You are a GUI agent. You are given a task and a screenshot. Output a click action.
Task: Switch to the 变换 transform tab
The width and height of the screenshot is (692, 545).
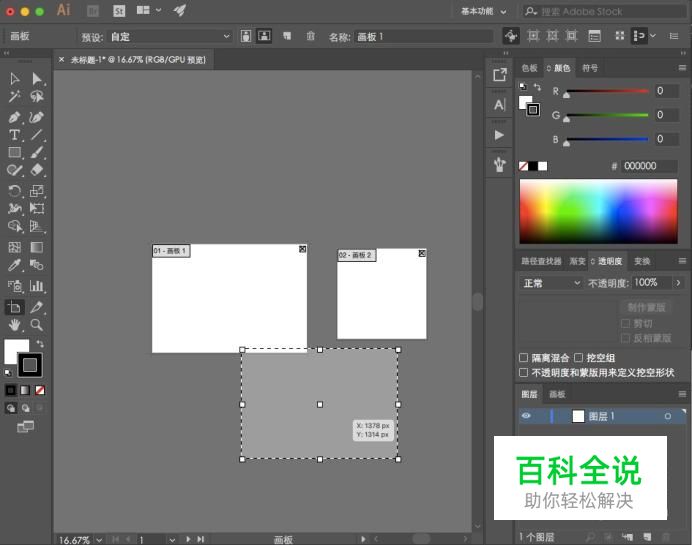tap(642, 261)
